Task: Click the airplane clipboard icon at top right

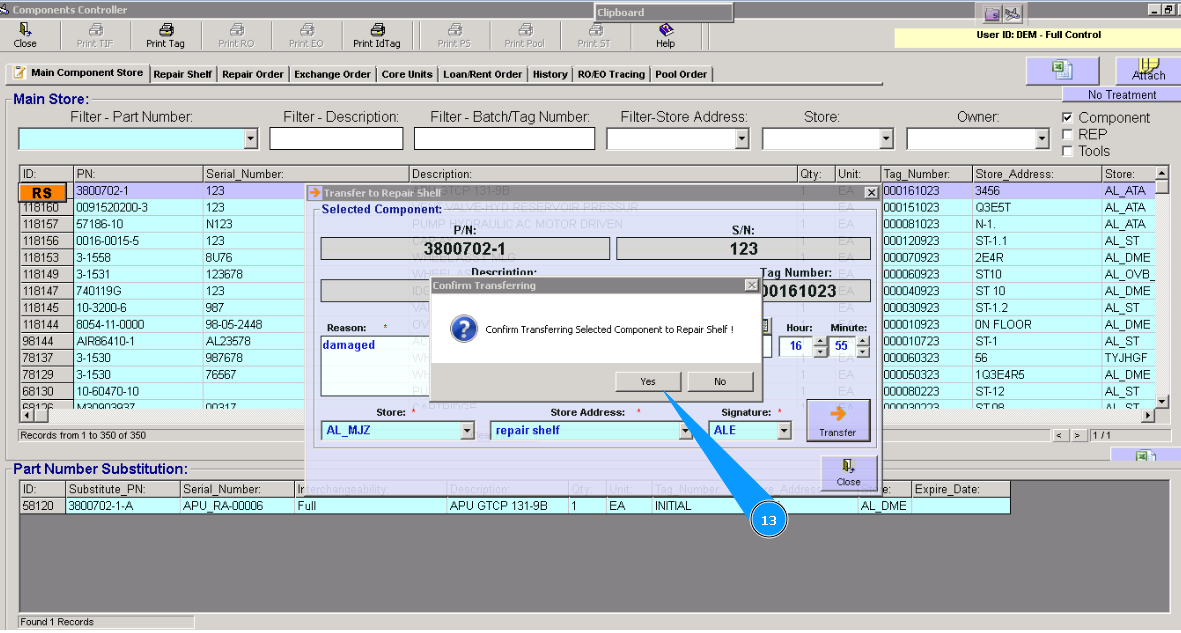Action: click(1014, 13)
